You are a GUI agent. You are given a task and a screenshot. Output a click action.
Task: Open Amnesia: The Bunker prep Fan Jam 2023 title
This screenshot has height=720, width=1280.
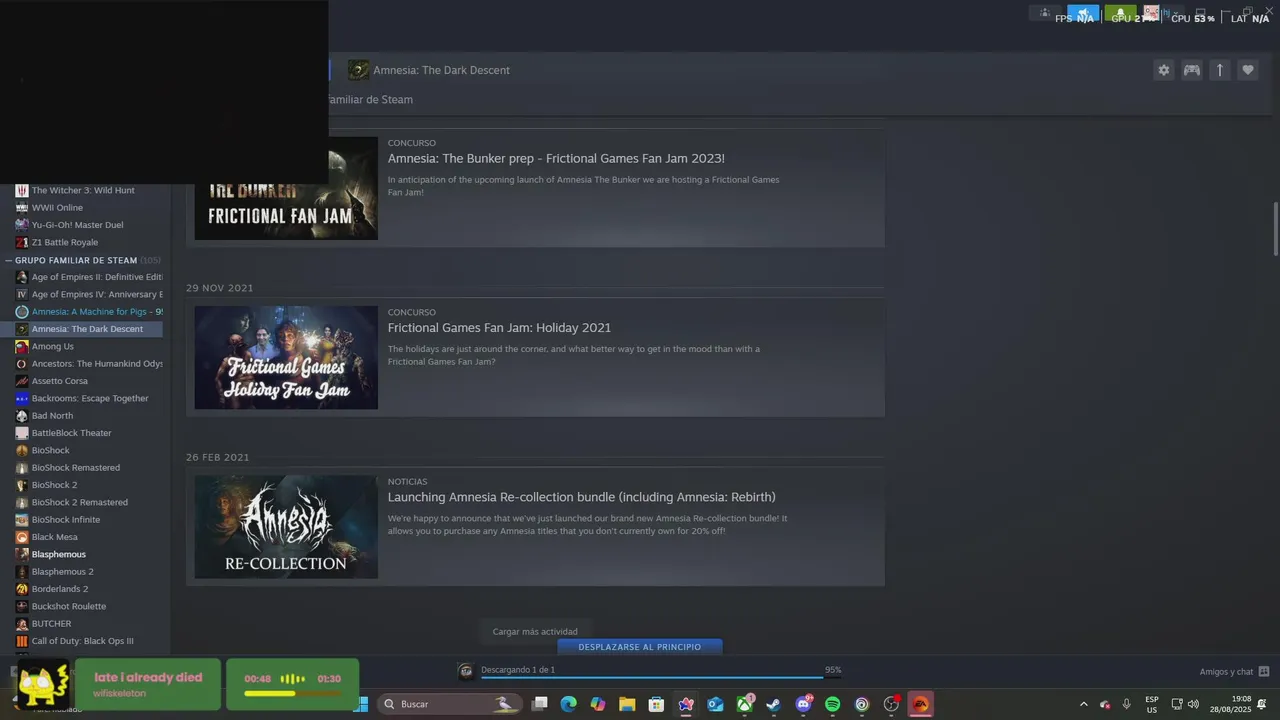[x=556, y=158]
